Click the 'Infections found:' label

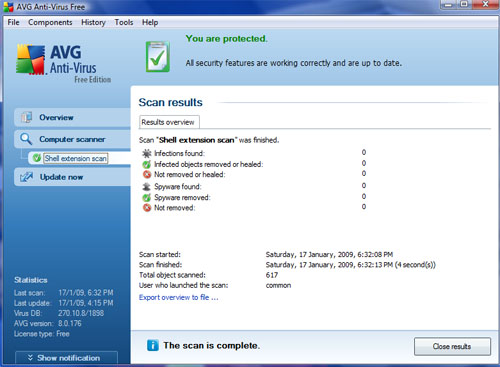179,153
